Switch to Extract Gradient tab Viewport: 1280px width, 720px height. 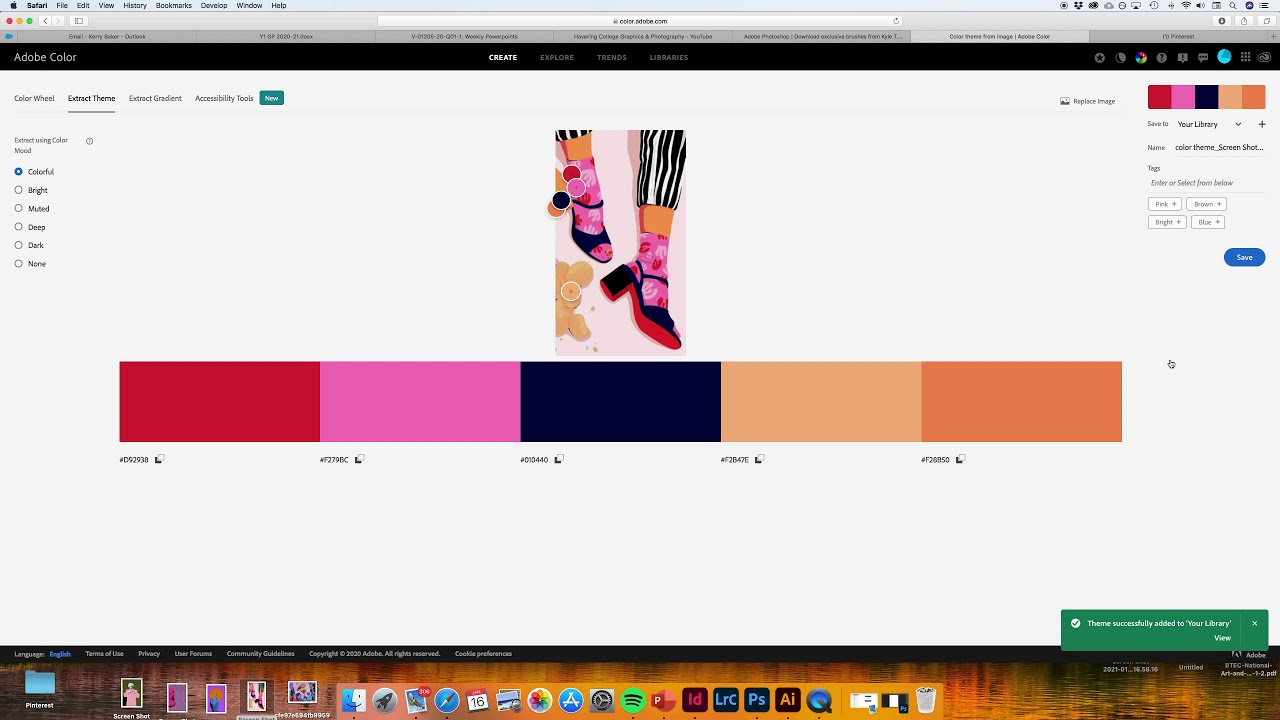(x=155, y=98)
